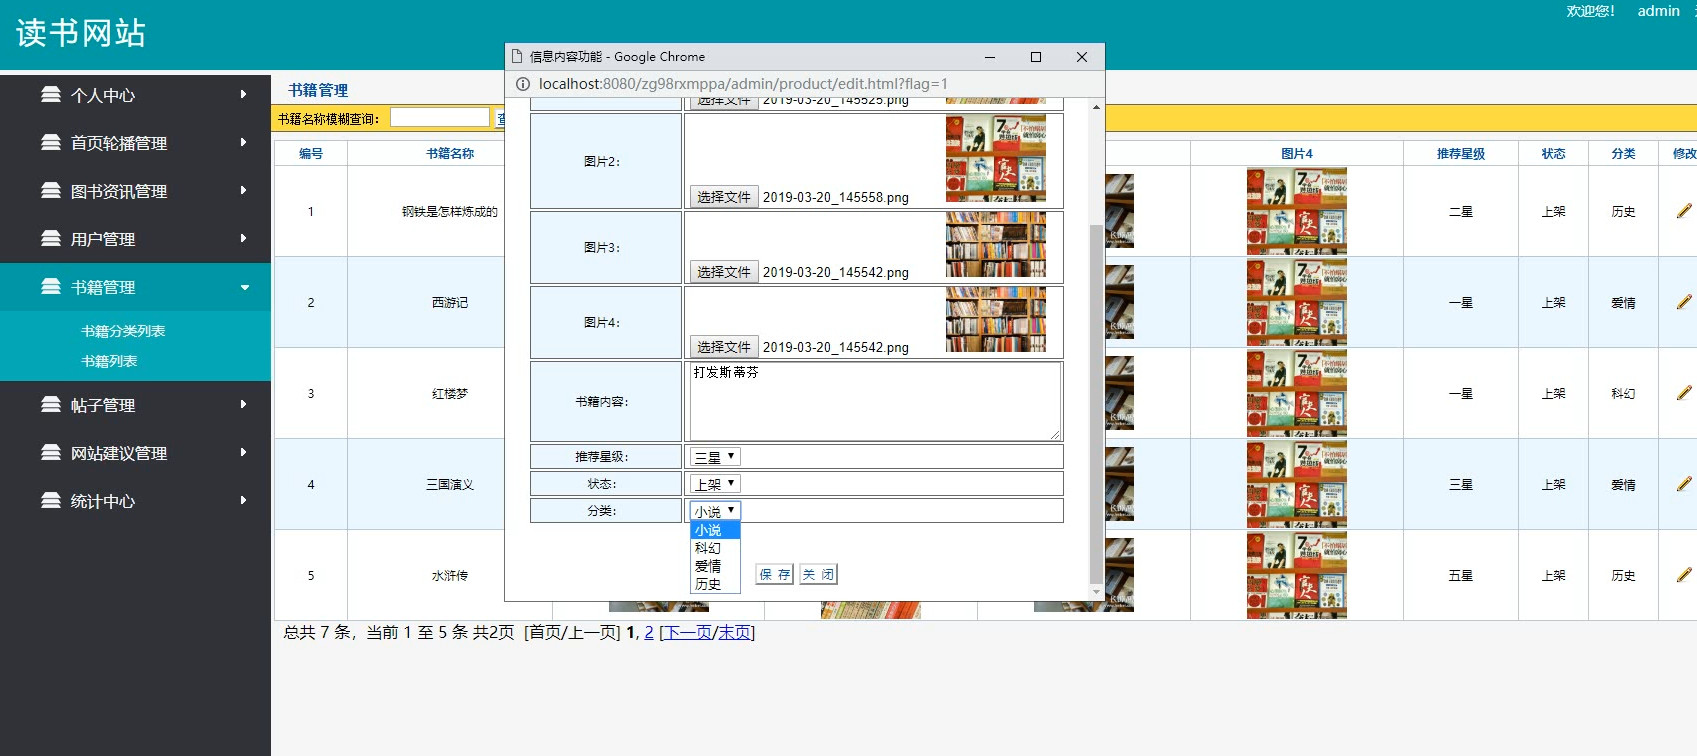Screen dimensions: 1697x756
Task: Click the edit pencil for 三国演义 row
Action: point(1684,484)
